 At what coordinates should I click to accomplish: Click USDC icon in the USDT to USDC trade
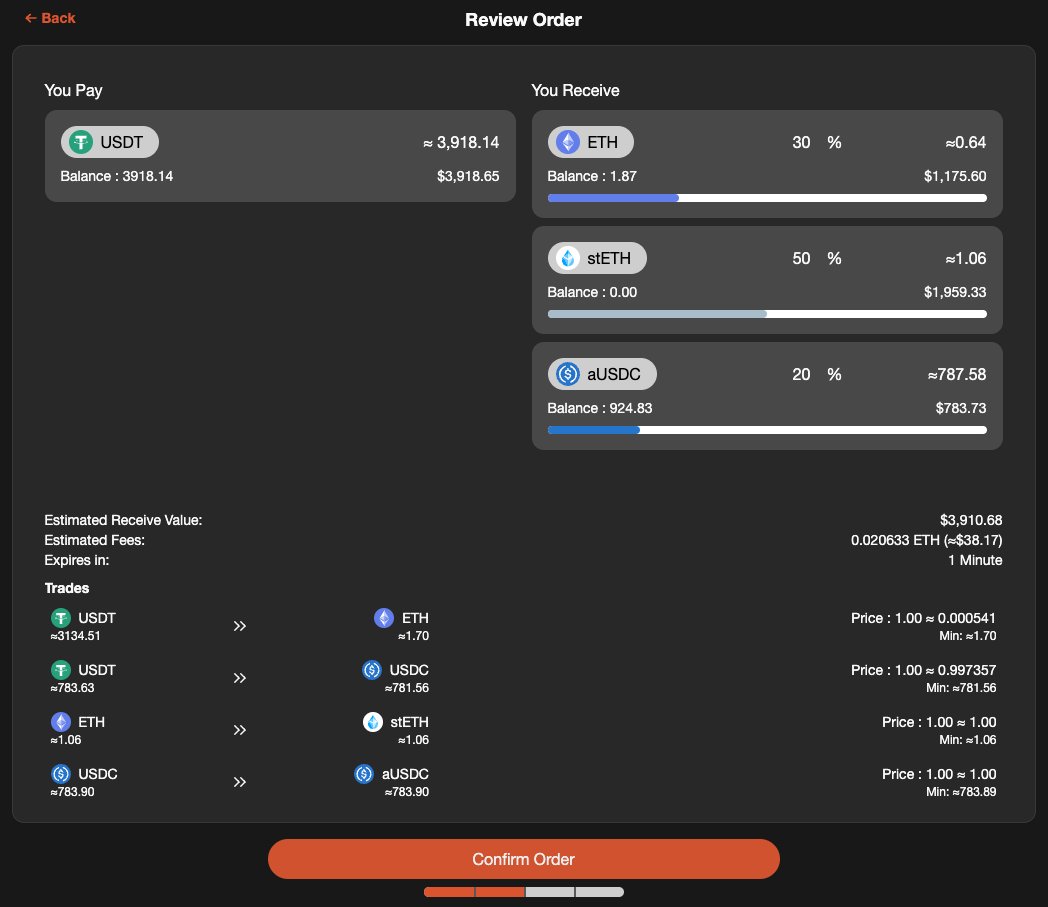click(x=372, y=670)
